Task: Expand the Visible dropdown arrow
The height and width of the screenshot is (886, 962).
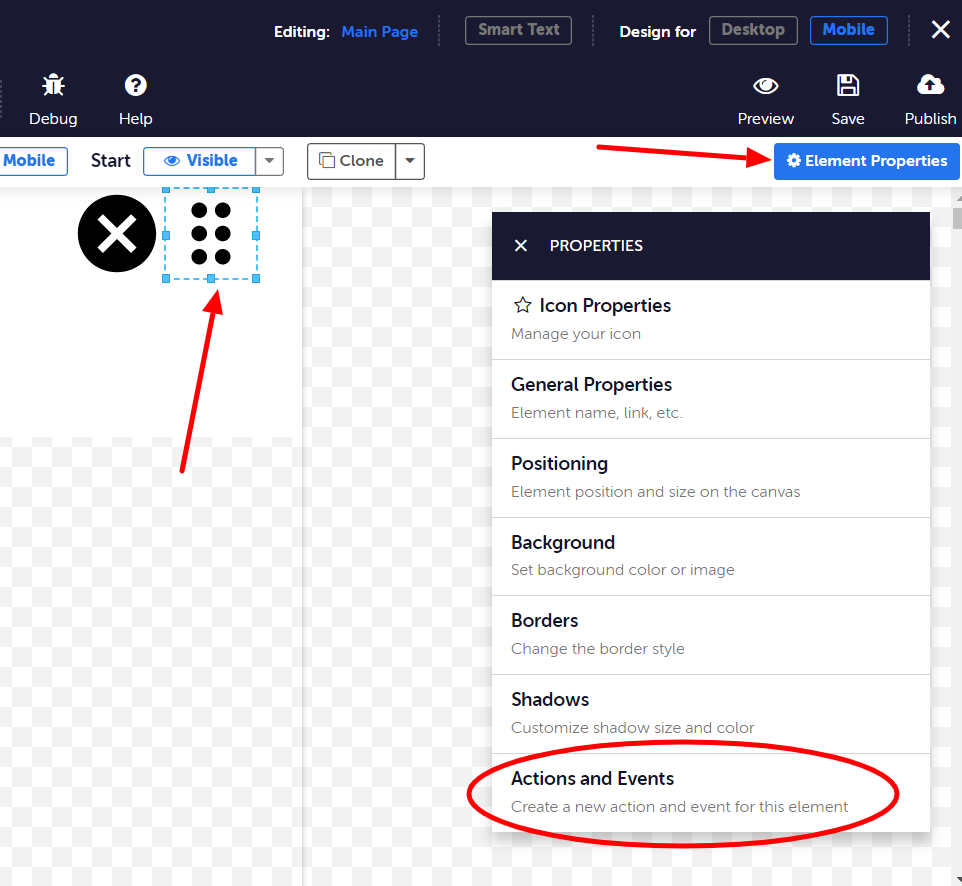Action: coord(269,161)
